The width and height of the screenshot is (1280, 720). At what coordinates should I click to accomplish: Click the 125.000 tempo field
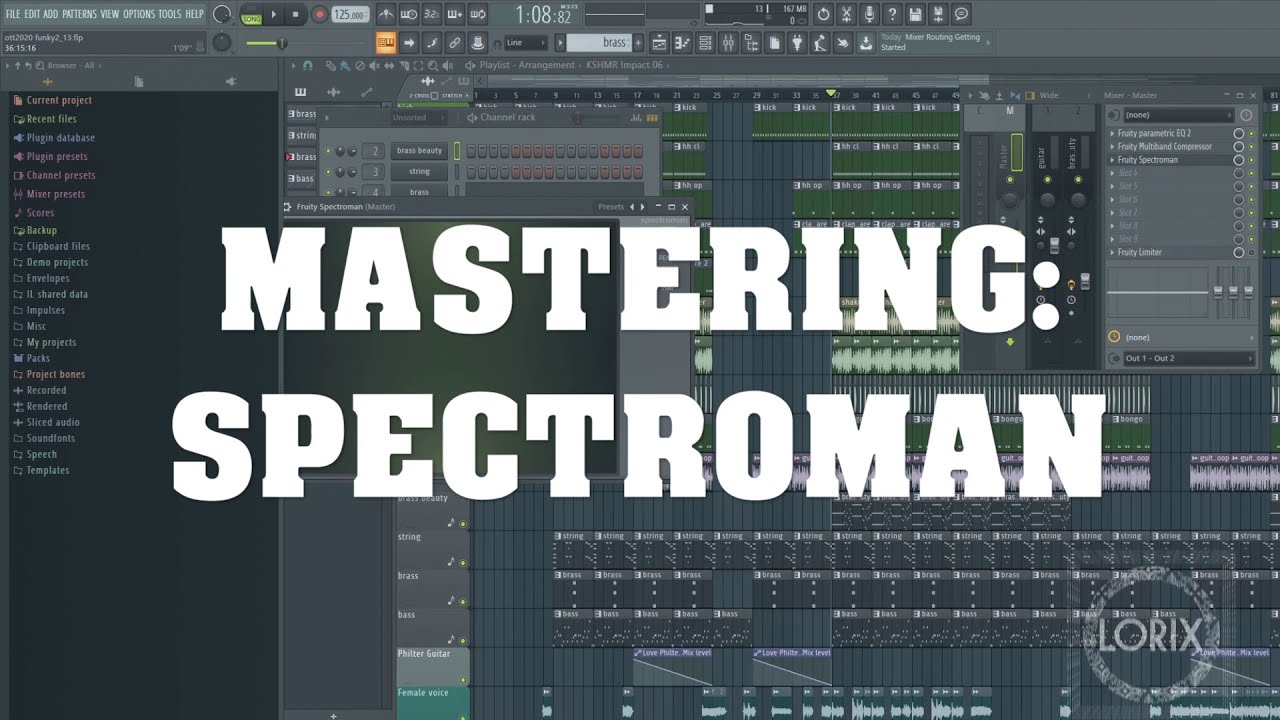349,14
